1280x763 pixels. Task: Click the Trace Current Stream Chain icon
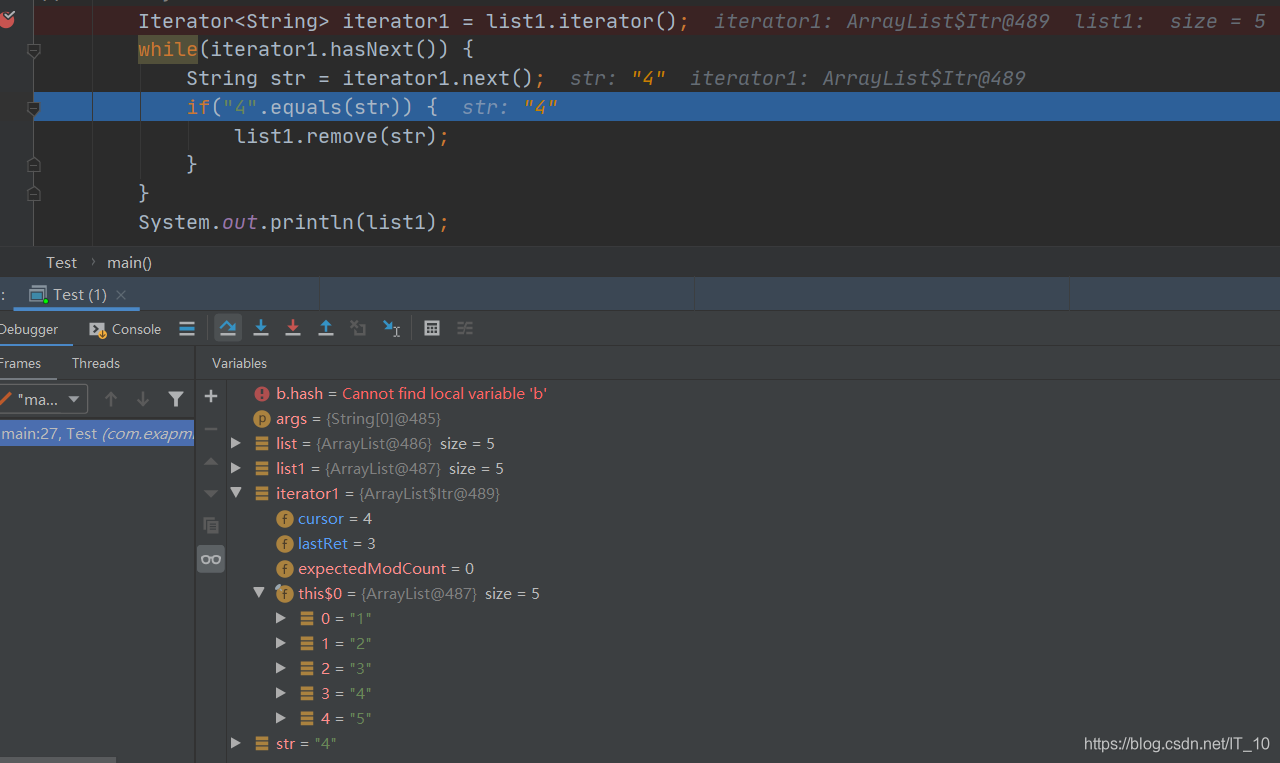465,328
